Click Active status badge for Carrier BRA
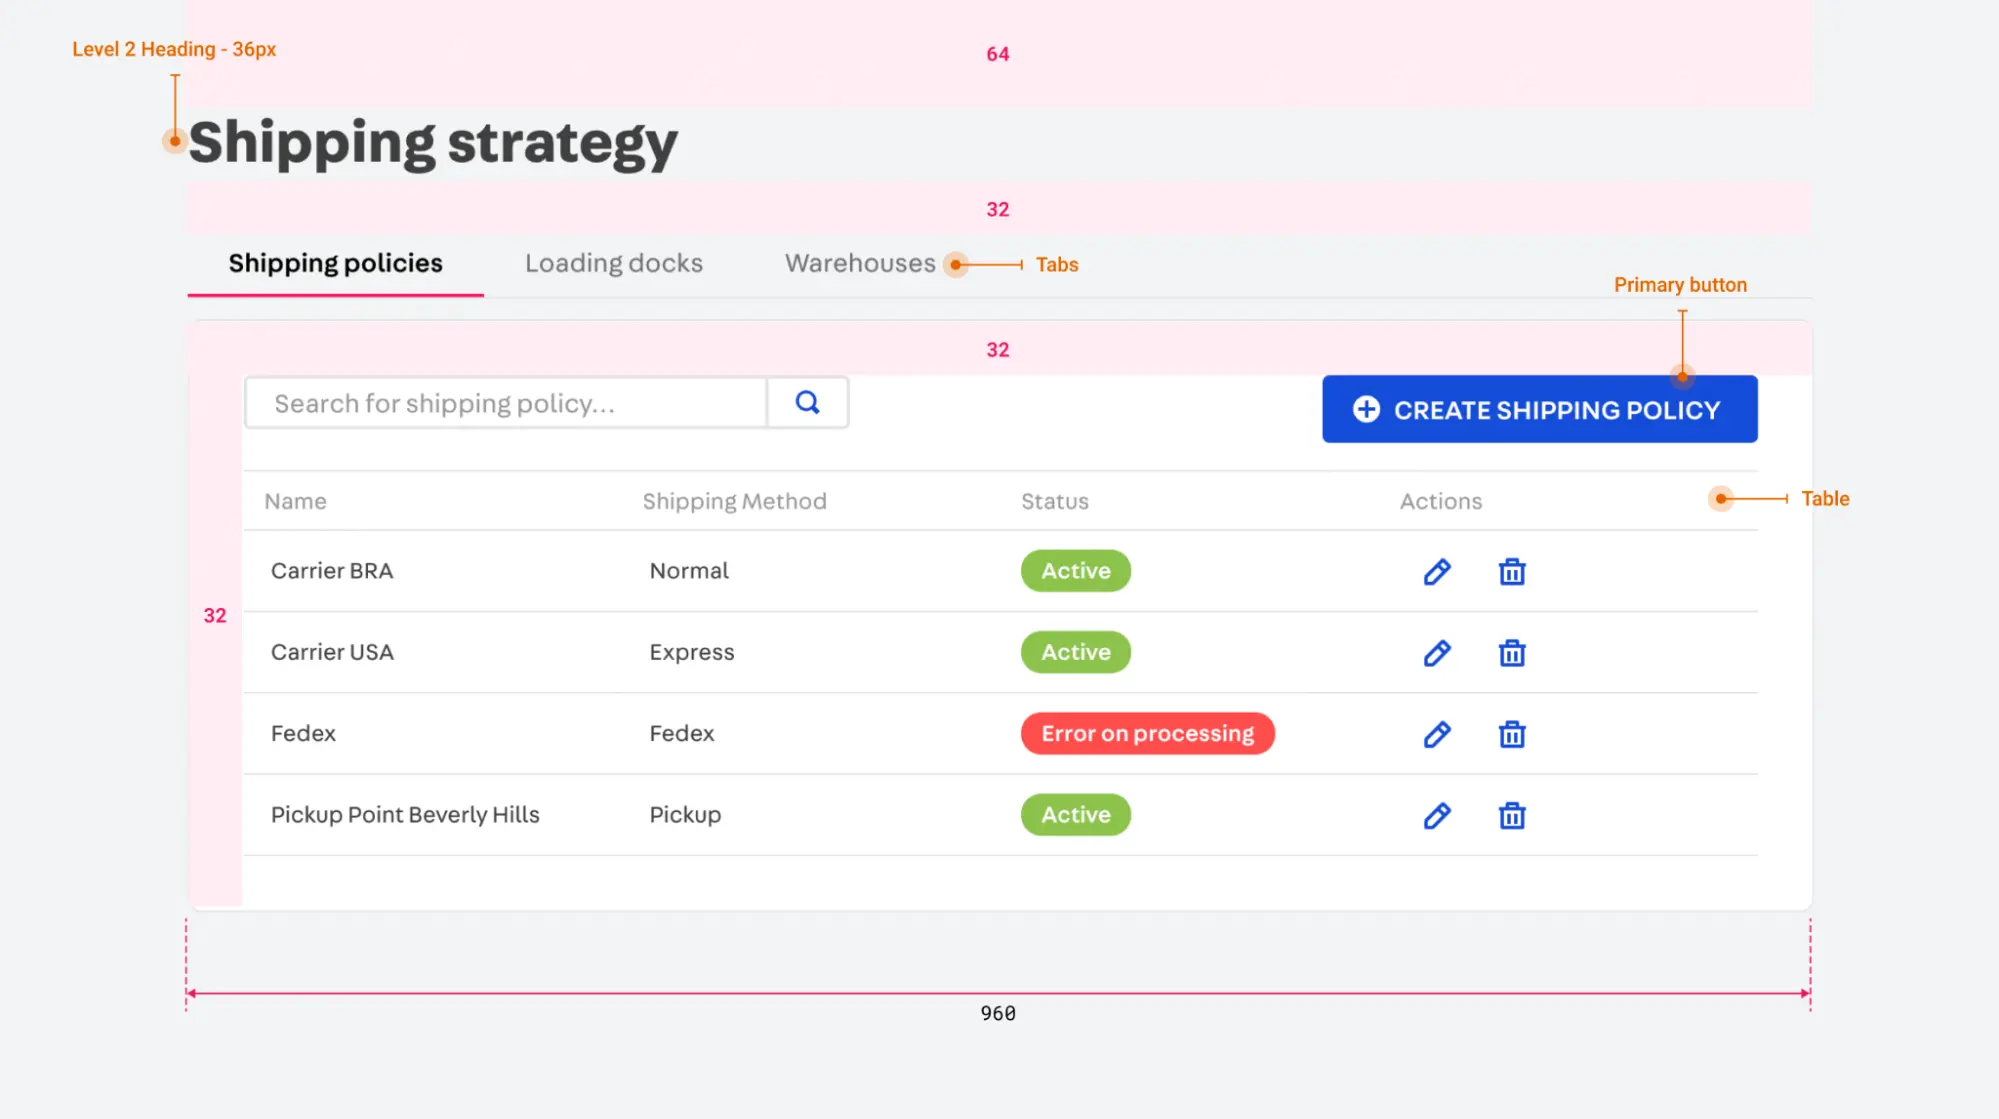 coord(1075,571)
